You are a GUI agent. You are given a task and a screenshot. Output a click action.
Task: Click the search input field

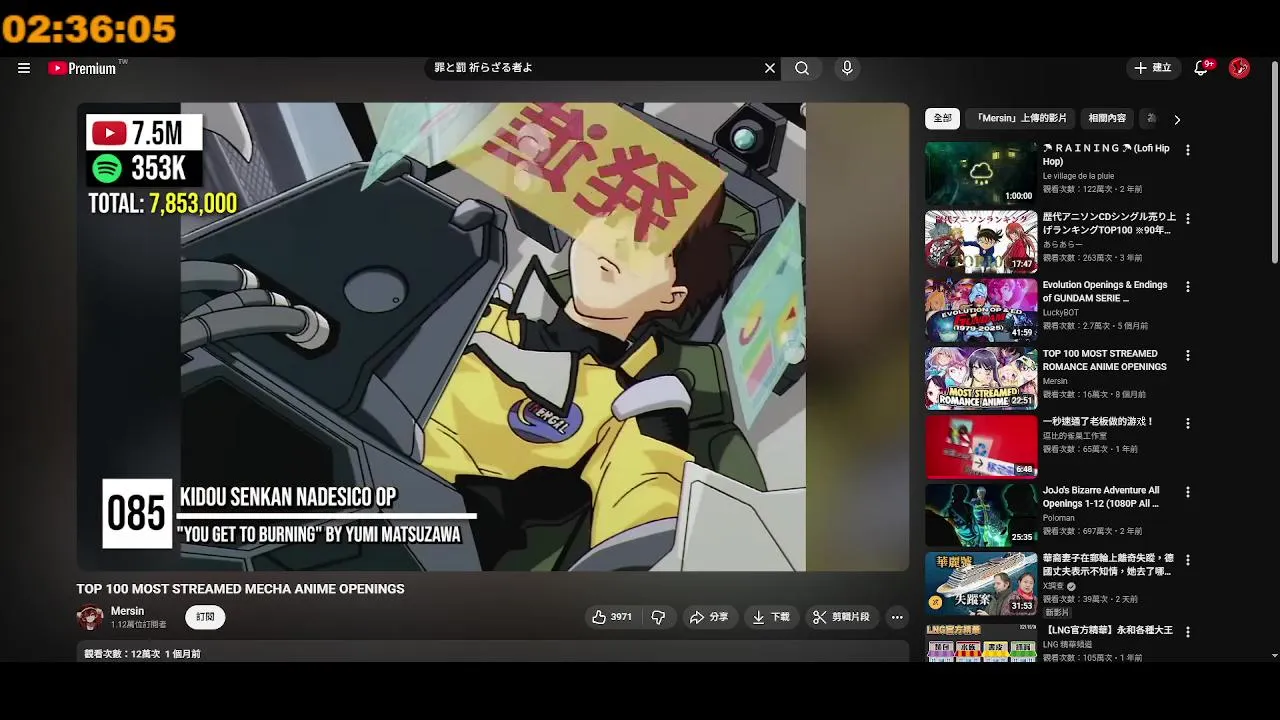595,68
